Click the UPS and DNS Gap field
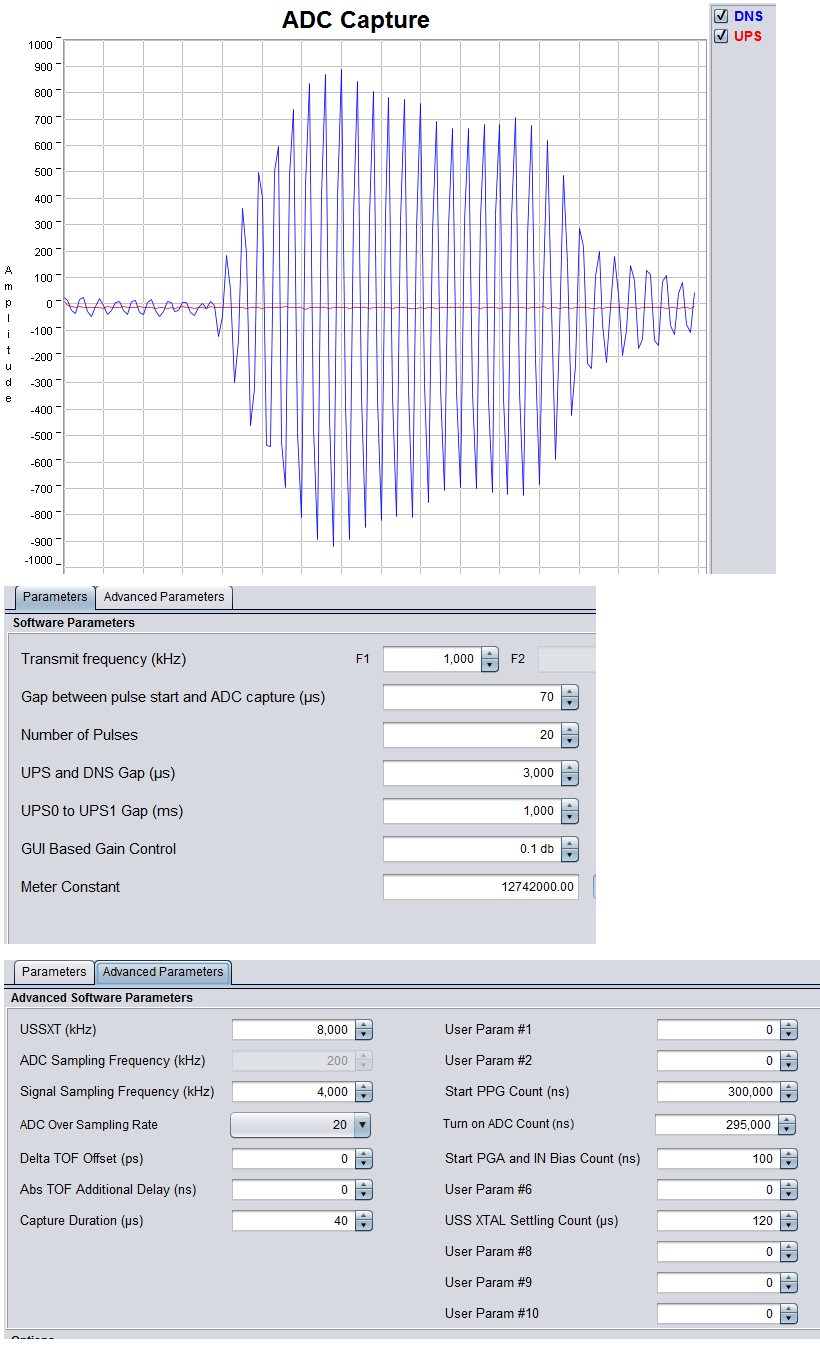This screenshot has width=820, height=1348. tap(471, 773)
